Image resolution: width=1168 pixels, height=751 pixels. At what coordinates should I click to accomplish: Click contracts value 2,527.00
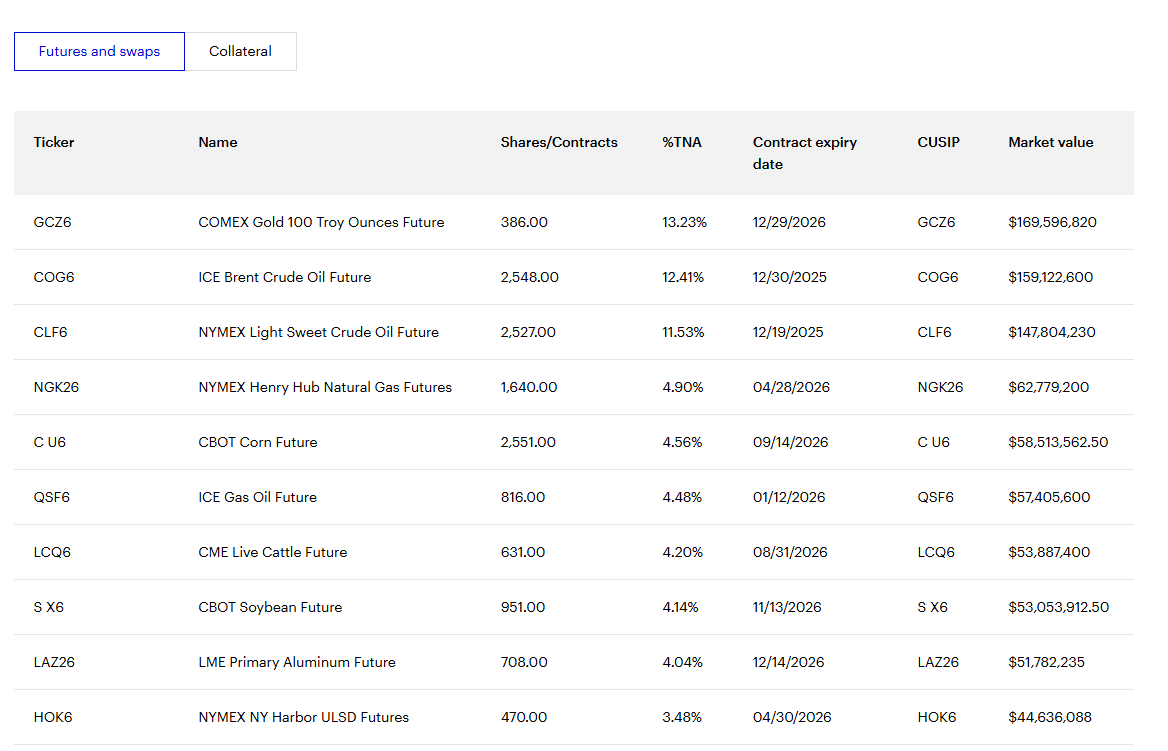tap(528, 332)
